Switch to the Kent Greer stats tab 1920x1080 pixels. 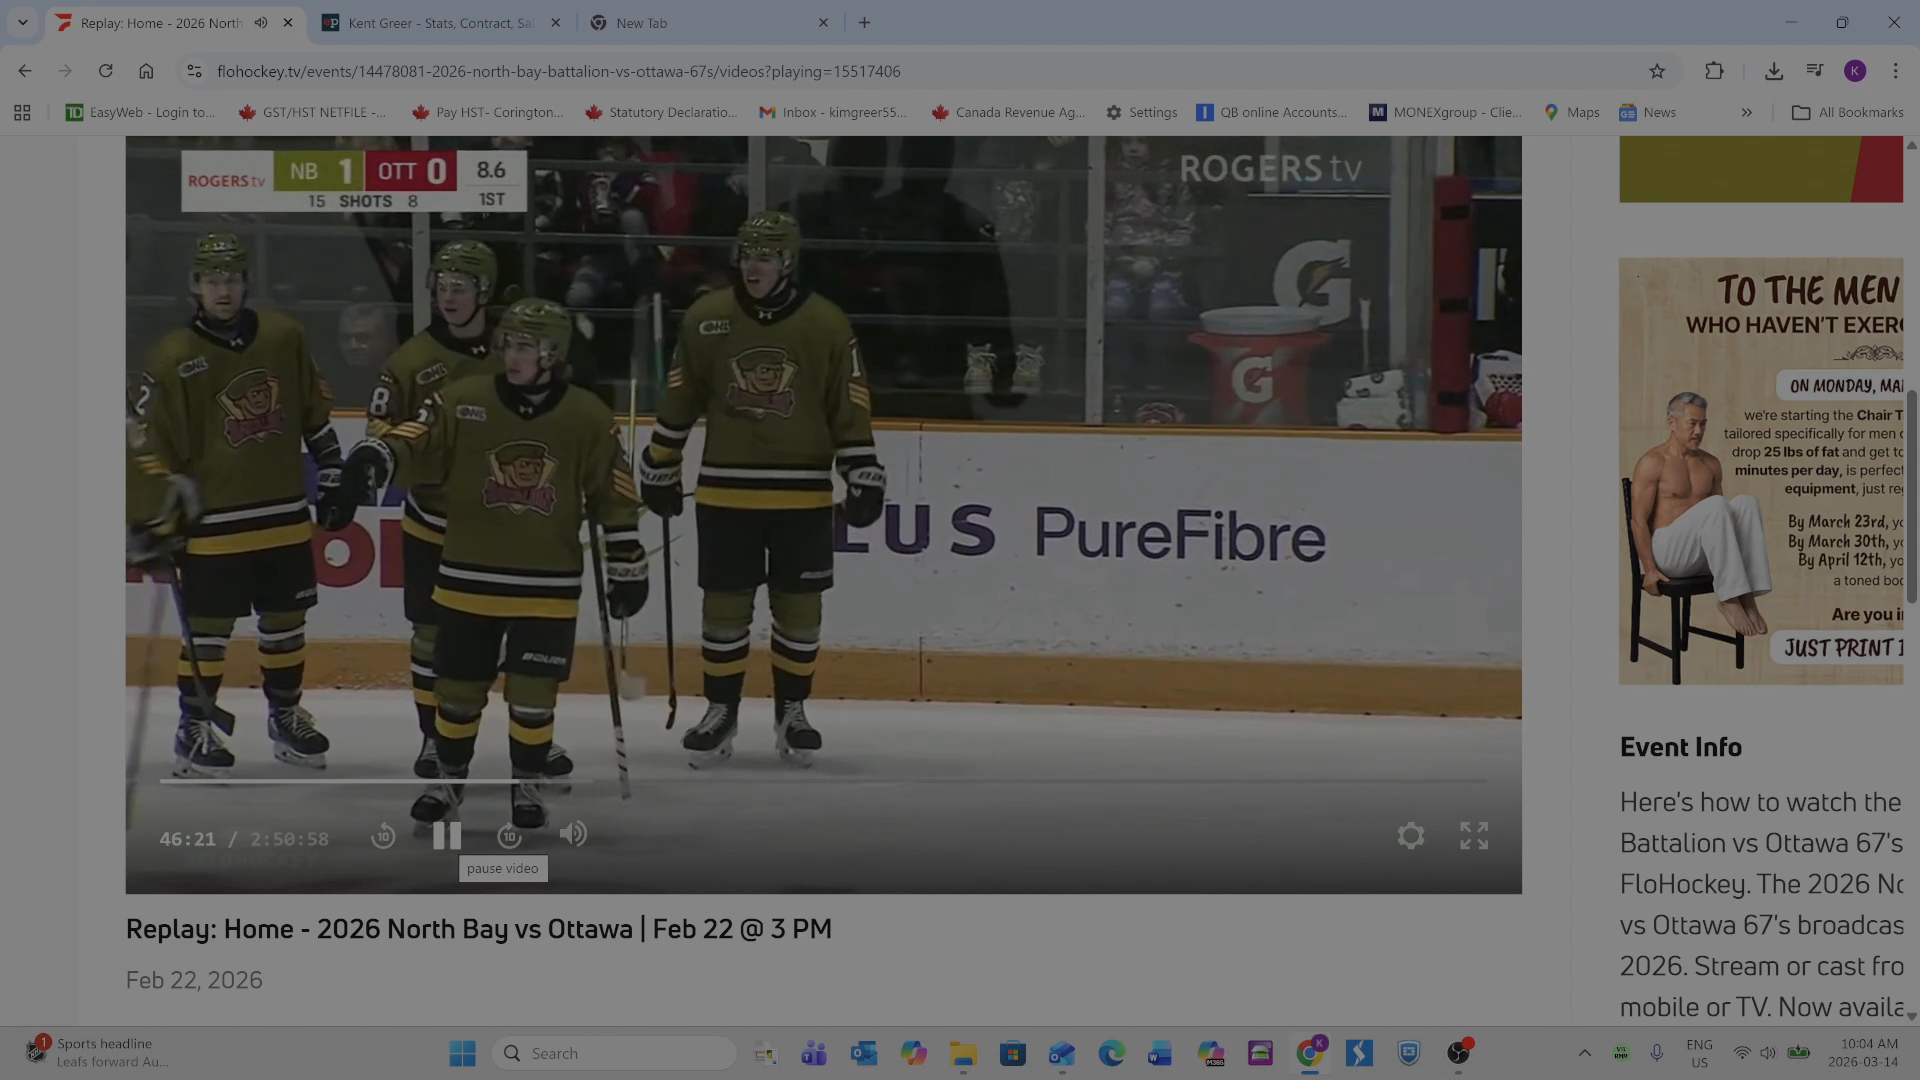(435, 22)
